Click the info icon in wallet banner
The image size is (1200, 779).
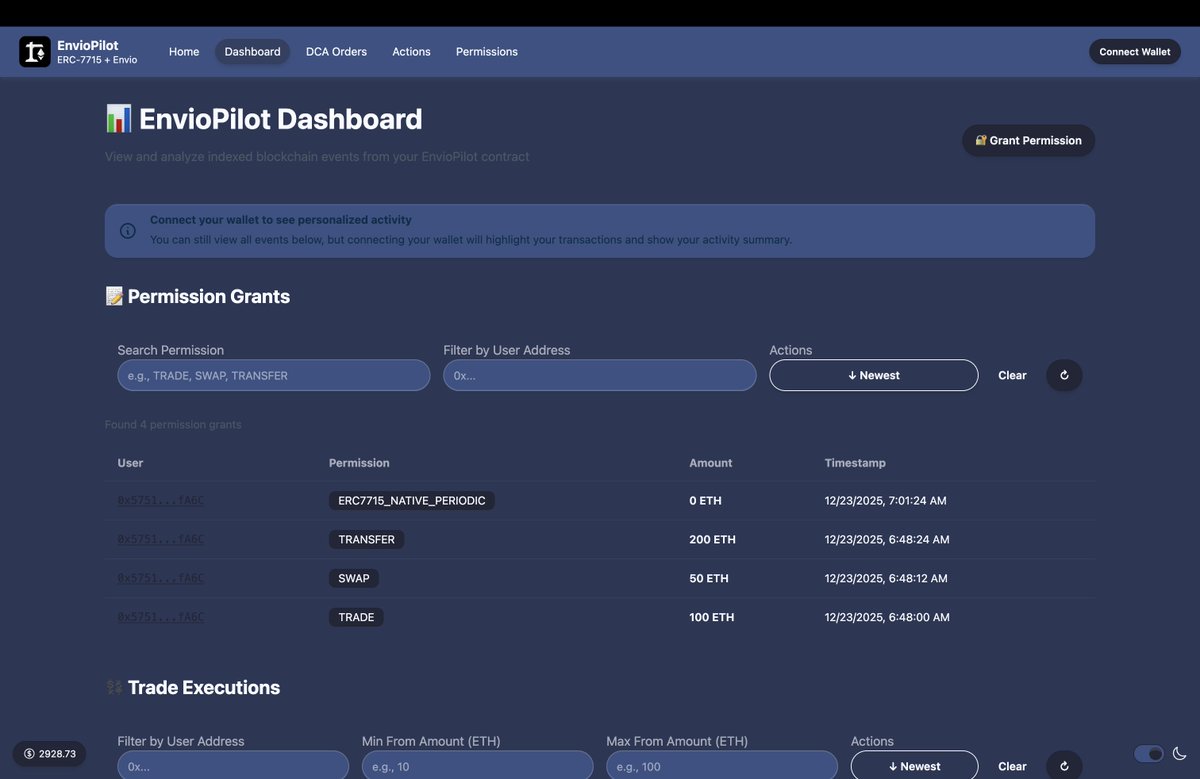pos(128,231)
